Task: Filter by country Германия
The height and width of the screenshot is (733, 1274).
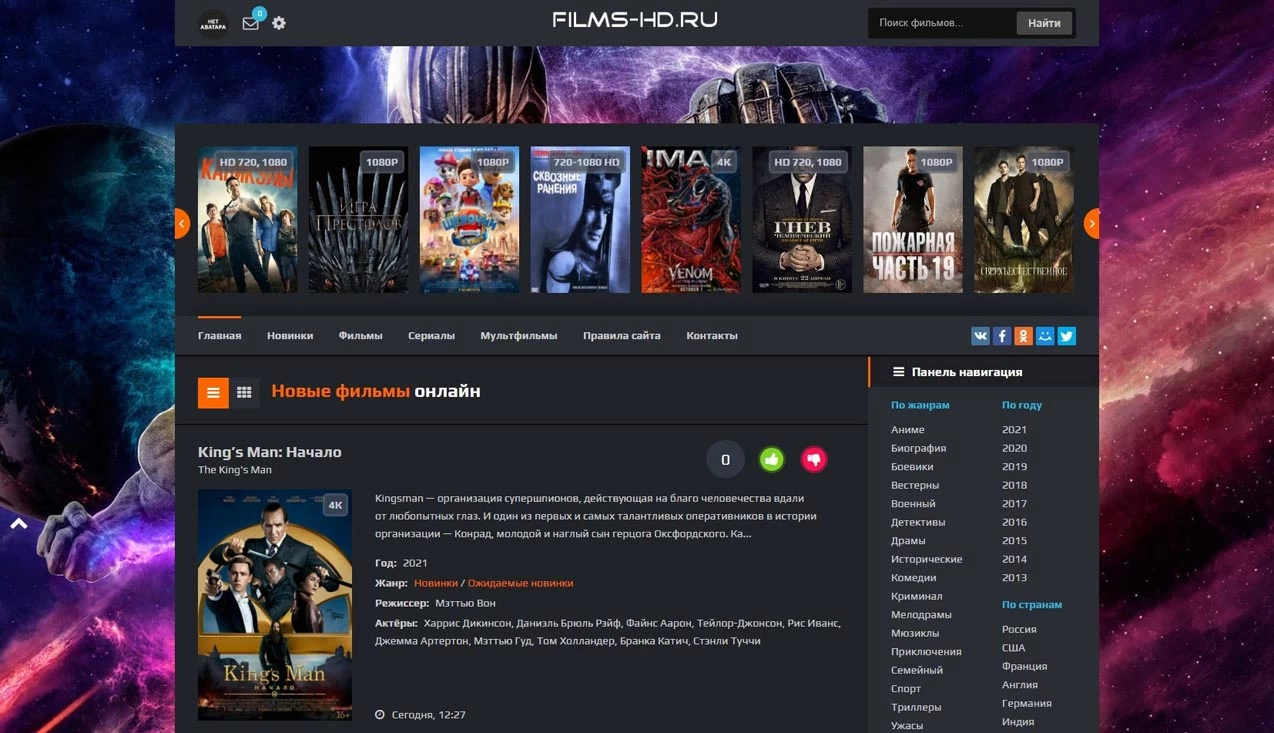Action: [1027, 704]
